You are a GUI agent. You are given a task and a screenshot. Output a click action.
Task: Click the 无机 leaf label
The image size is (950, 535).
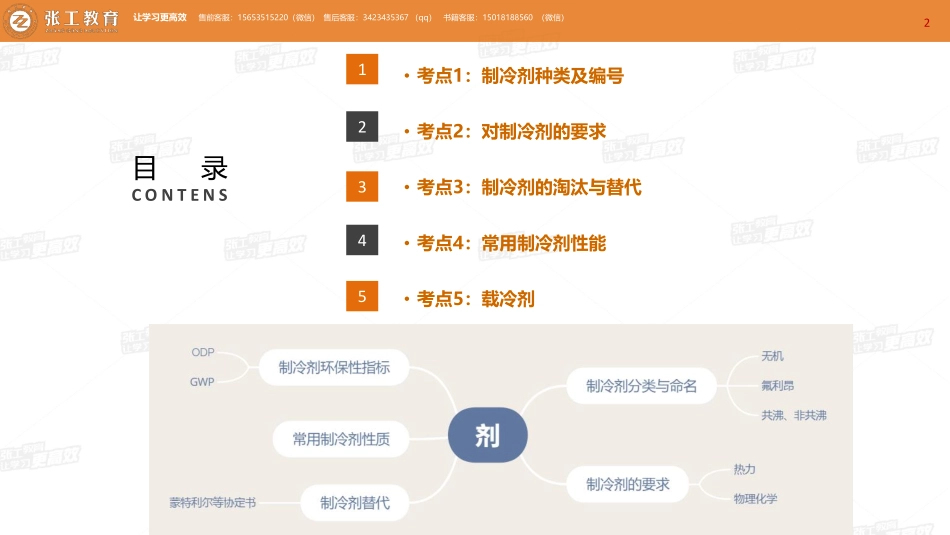tap(772, 356)
